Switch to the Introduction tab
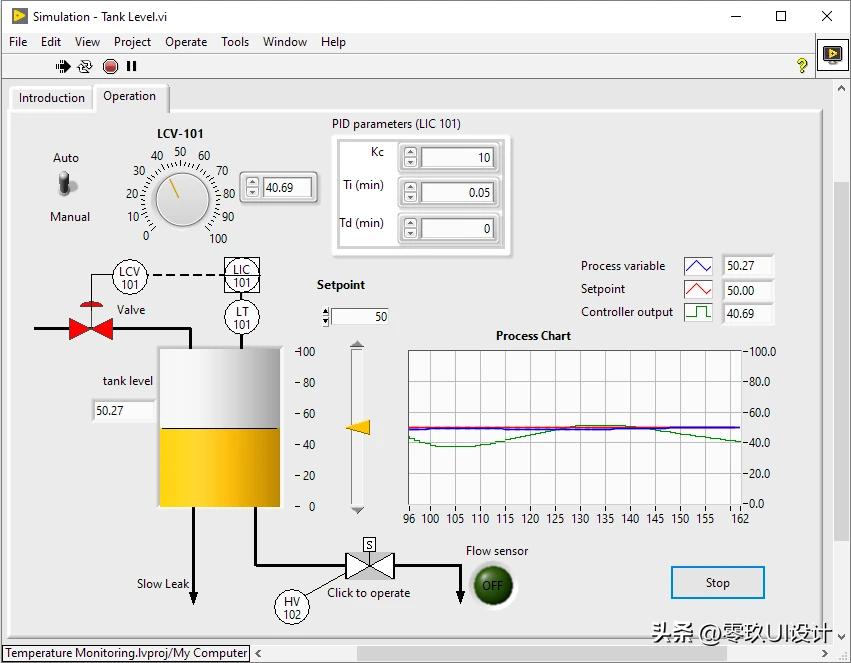 click(x=50, y=98)
